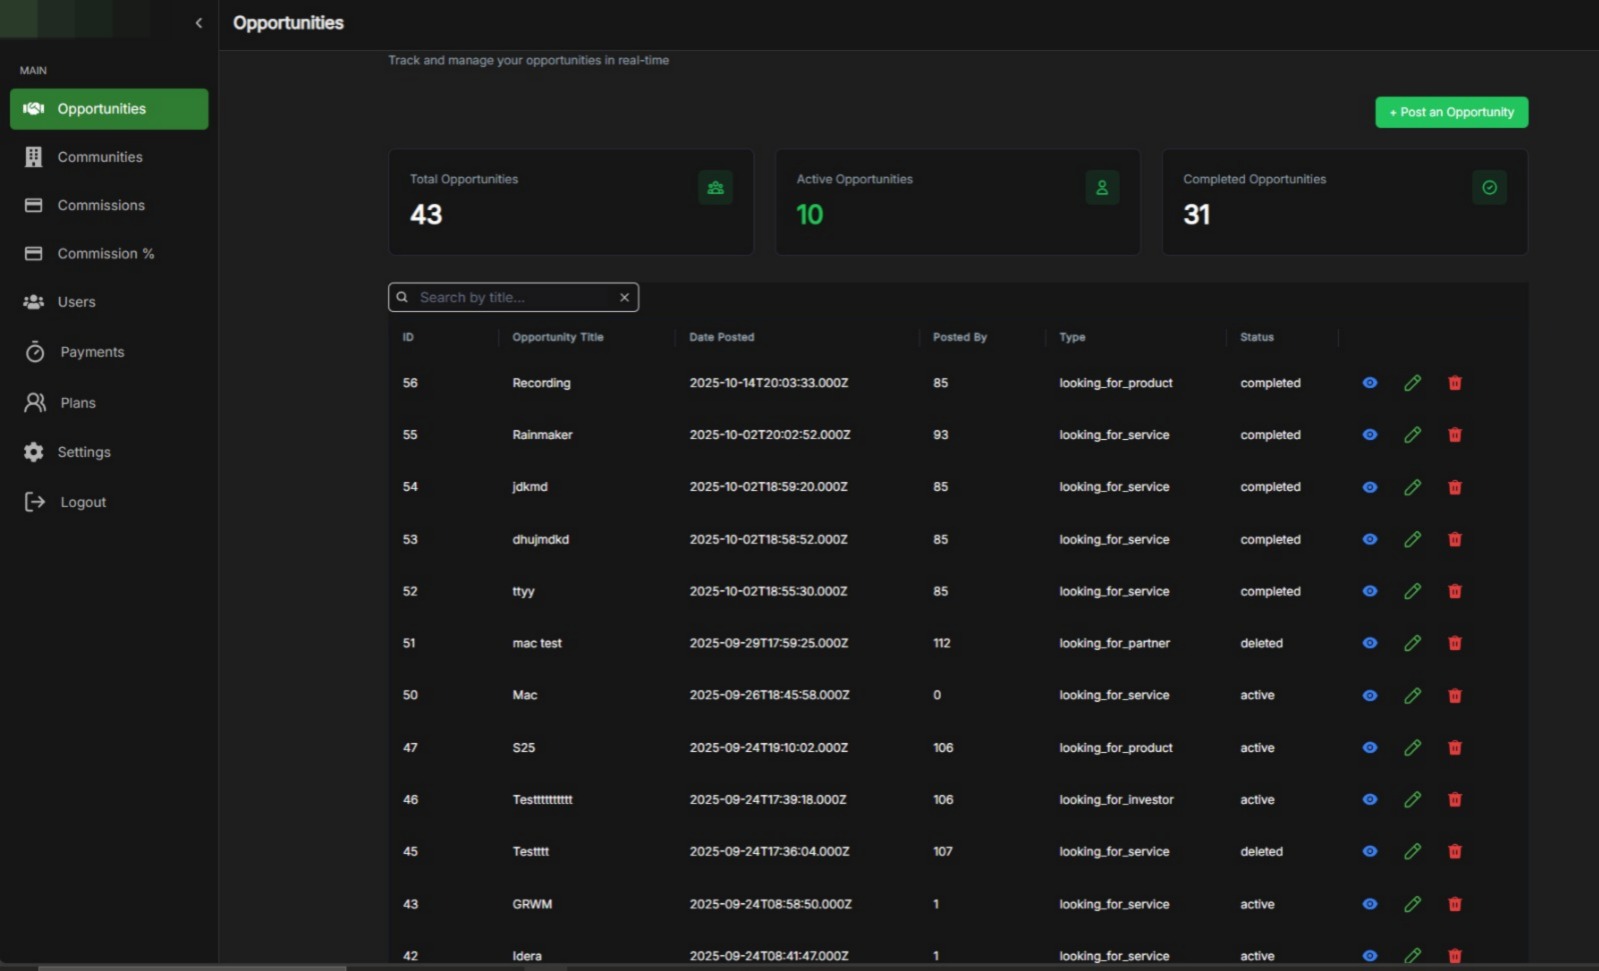View the opportunity with ID 45
The width and height of the screenshot is (1599, 971).
pyautogui.click(x=1370, y=851)
